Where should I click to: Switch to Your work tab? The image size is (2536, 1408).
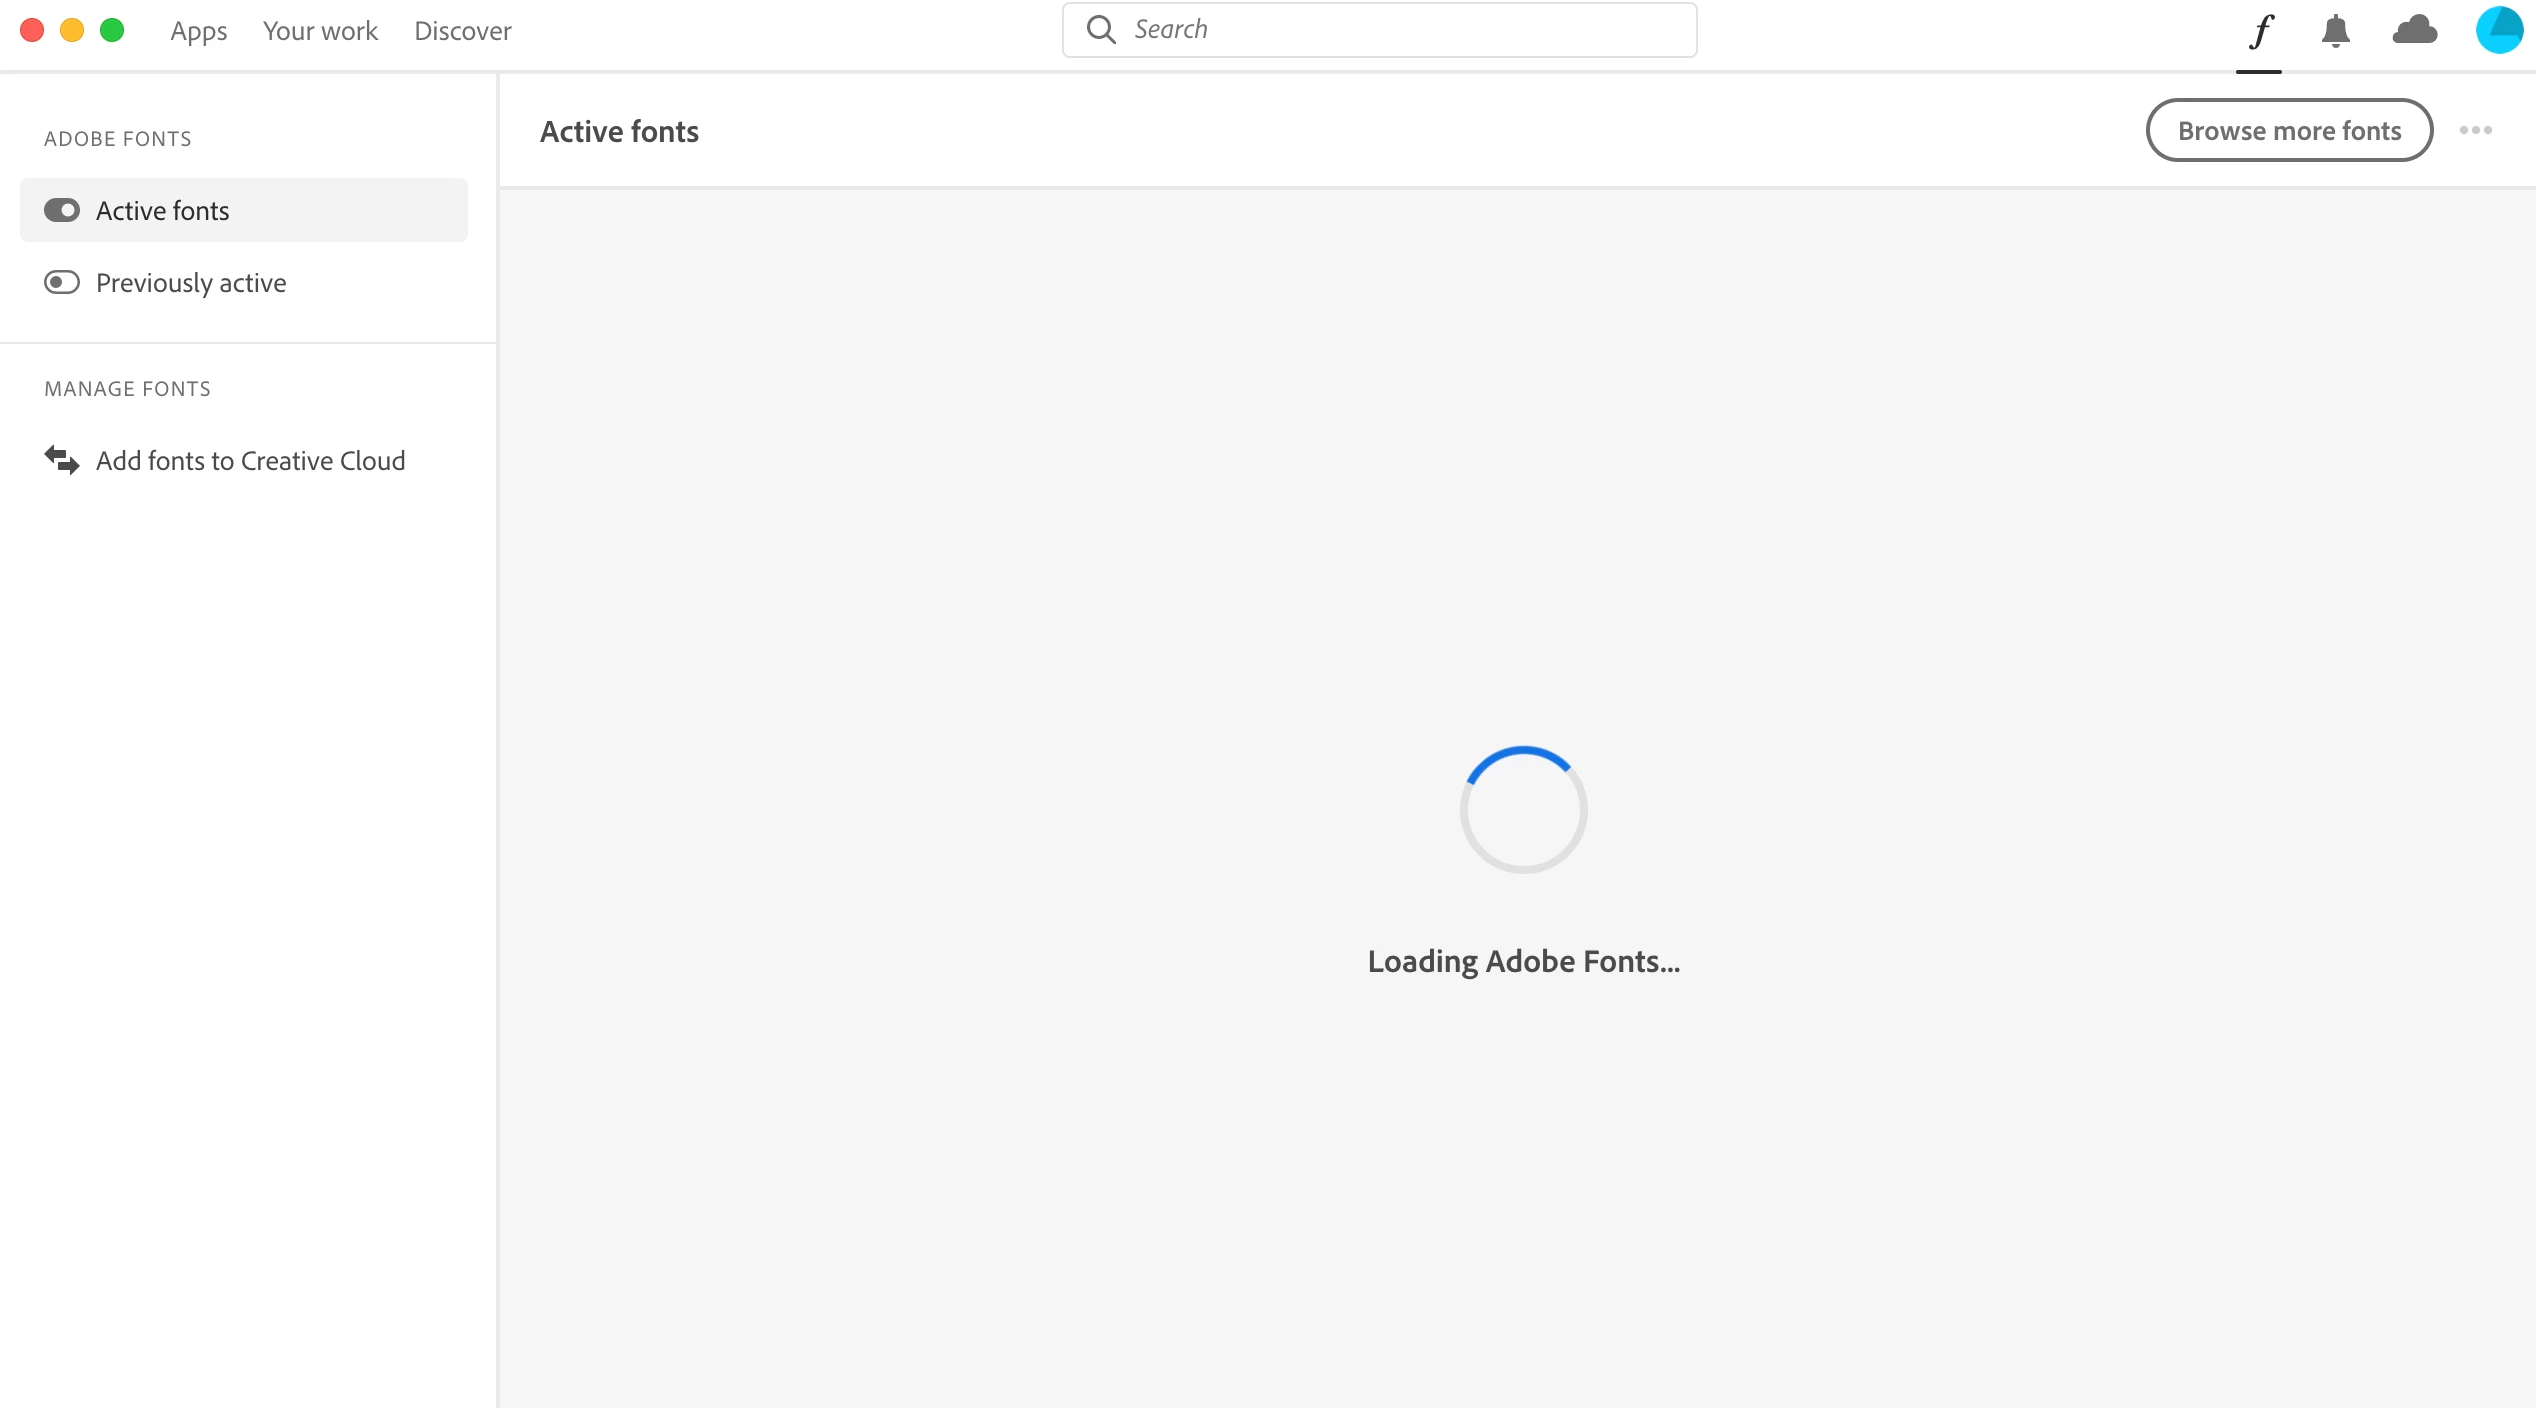coord(320,31)
